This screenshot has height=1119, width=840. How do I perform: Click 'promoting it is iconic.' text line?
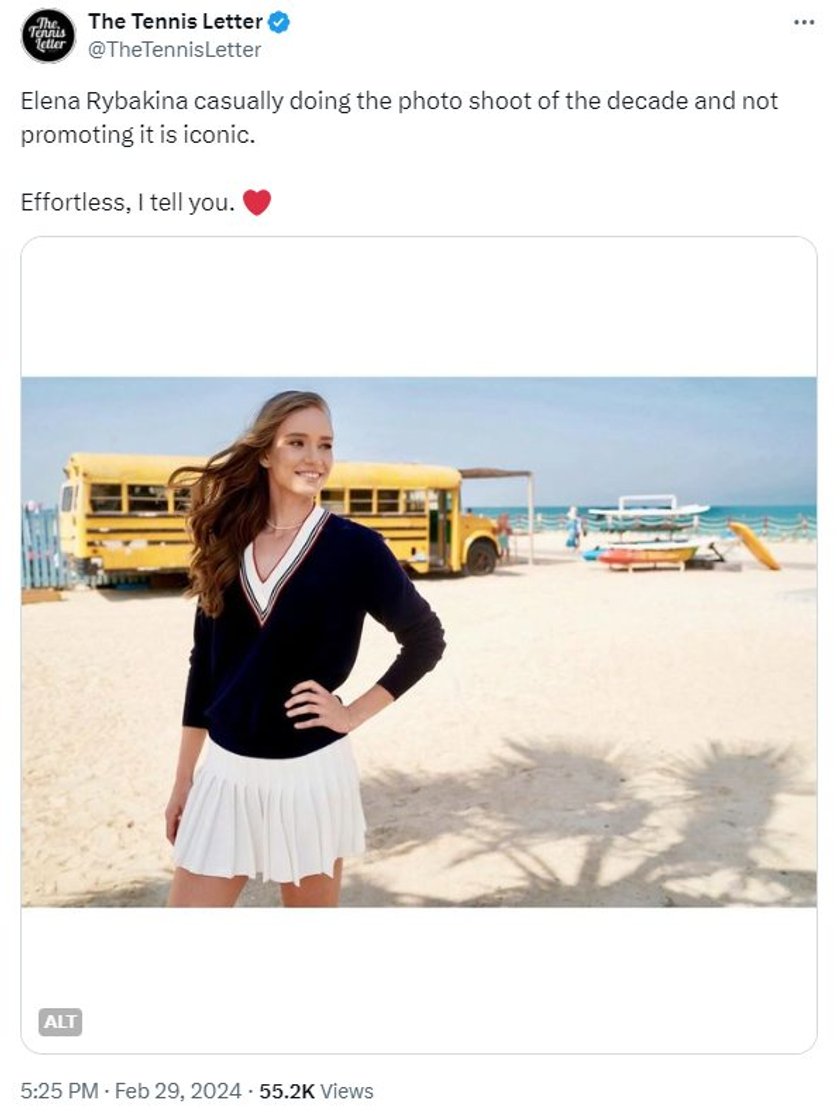point(138,135)
